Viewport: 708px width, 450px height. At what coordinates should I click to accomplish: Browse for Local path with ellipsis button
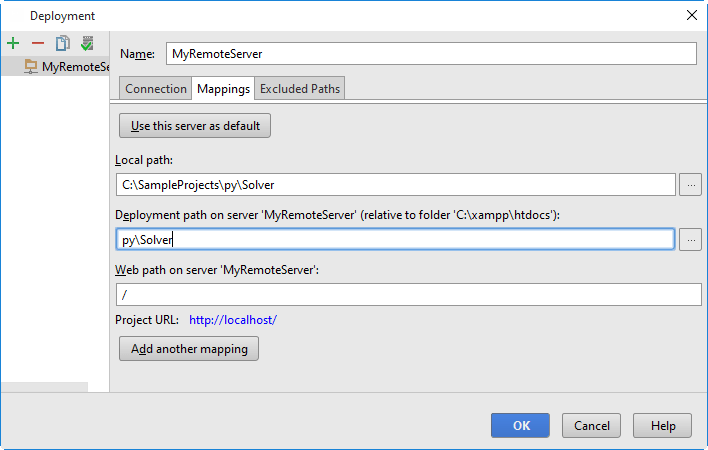point(690,184)
